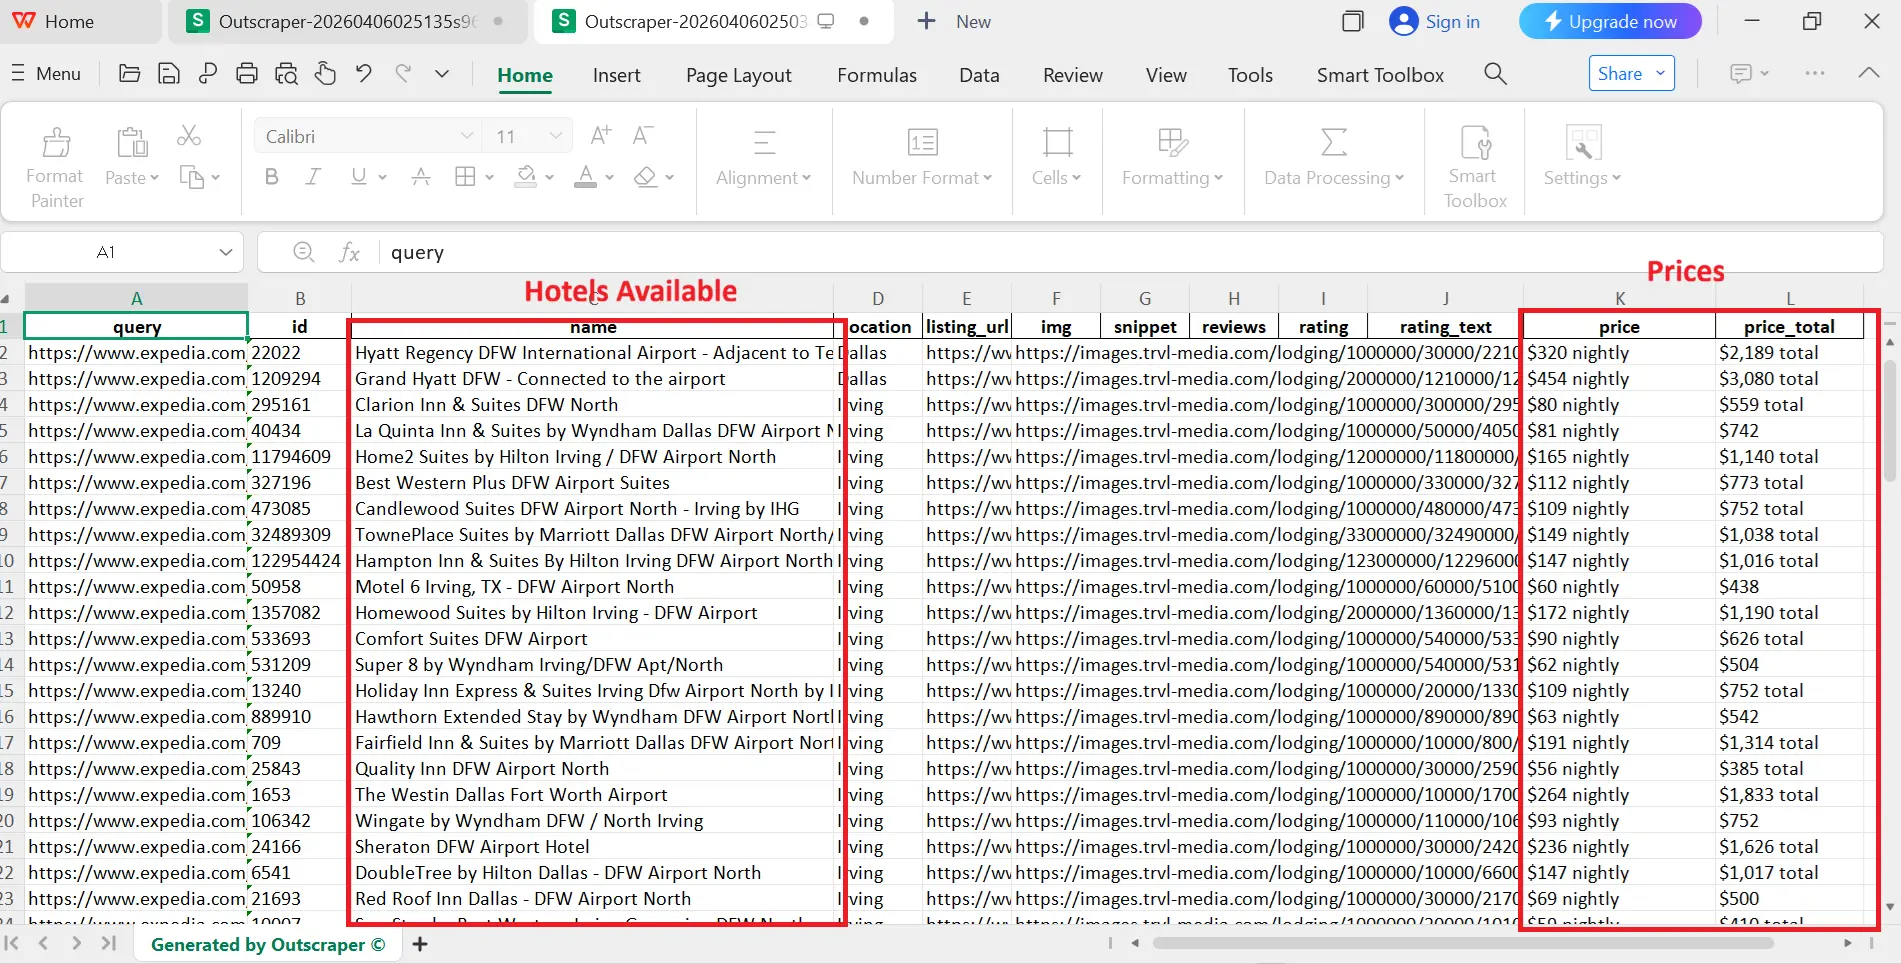Viewport: 1901px width, 964px height.
Task: Expand the Calibri font name dropdown
Action: 466,136
